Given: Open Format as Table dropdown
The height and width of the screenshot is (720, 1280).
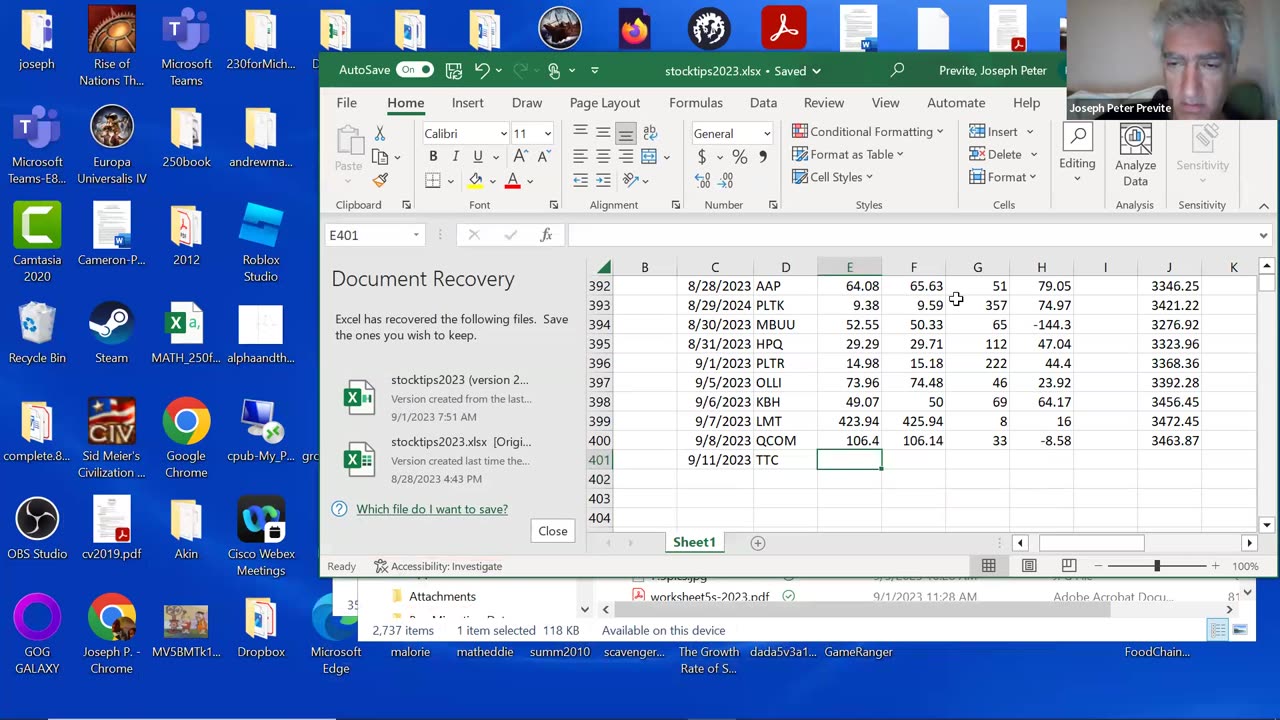Looking at the screenshot, I should coord(848,154).
